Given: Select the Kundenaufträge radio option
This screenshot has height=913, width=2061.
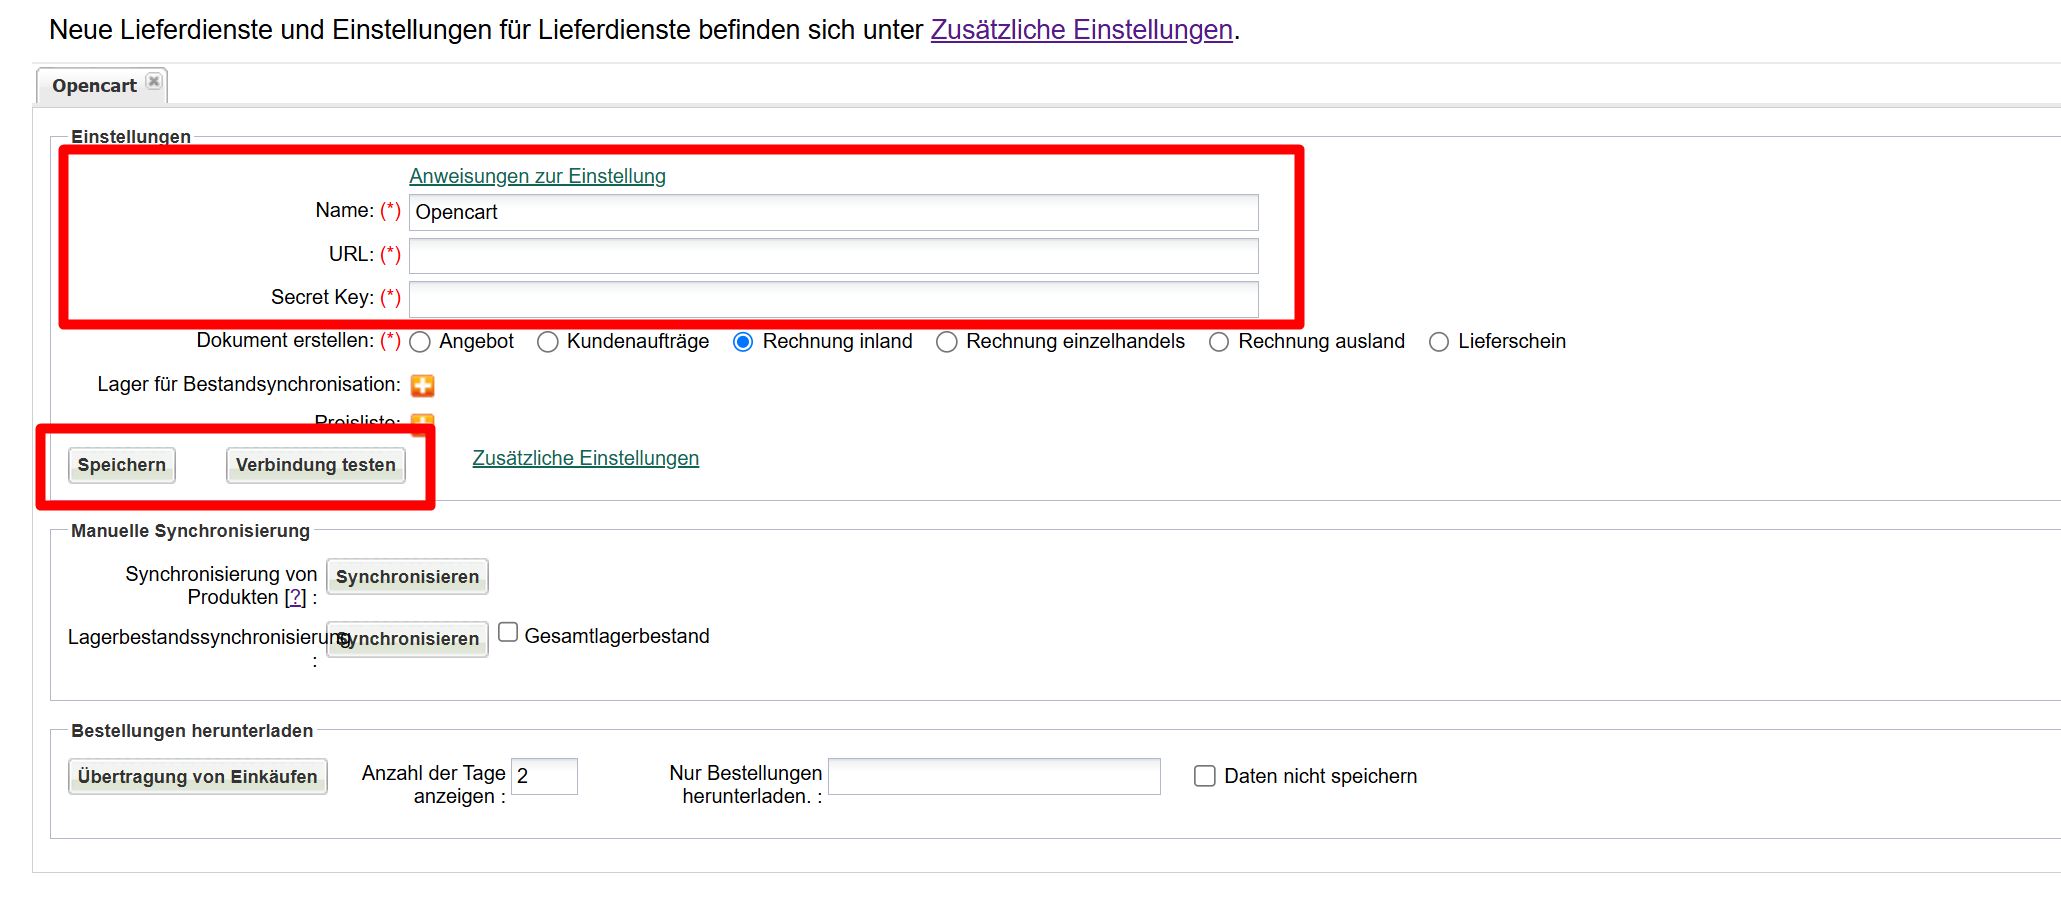Looking at the screenshot, I should point(548,342).
